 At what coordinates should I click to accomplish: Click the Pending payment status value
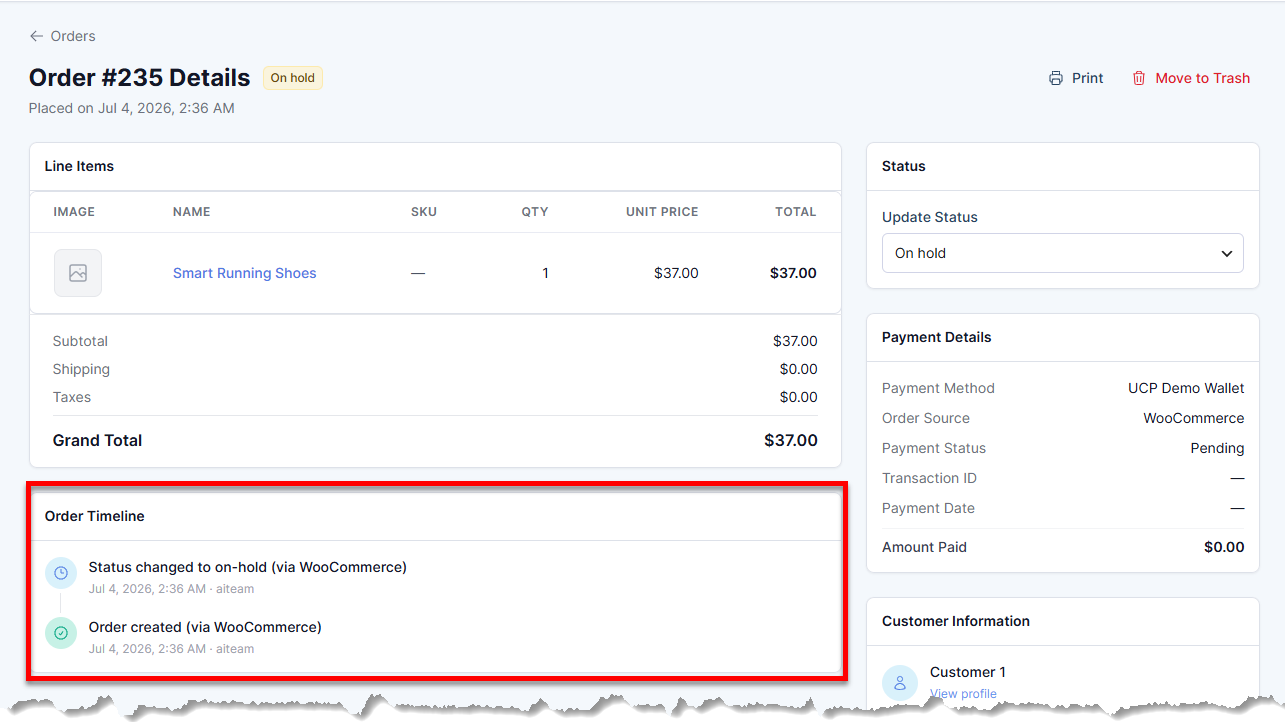[1217, 448]
